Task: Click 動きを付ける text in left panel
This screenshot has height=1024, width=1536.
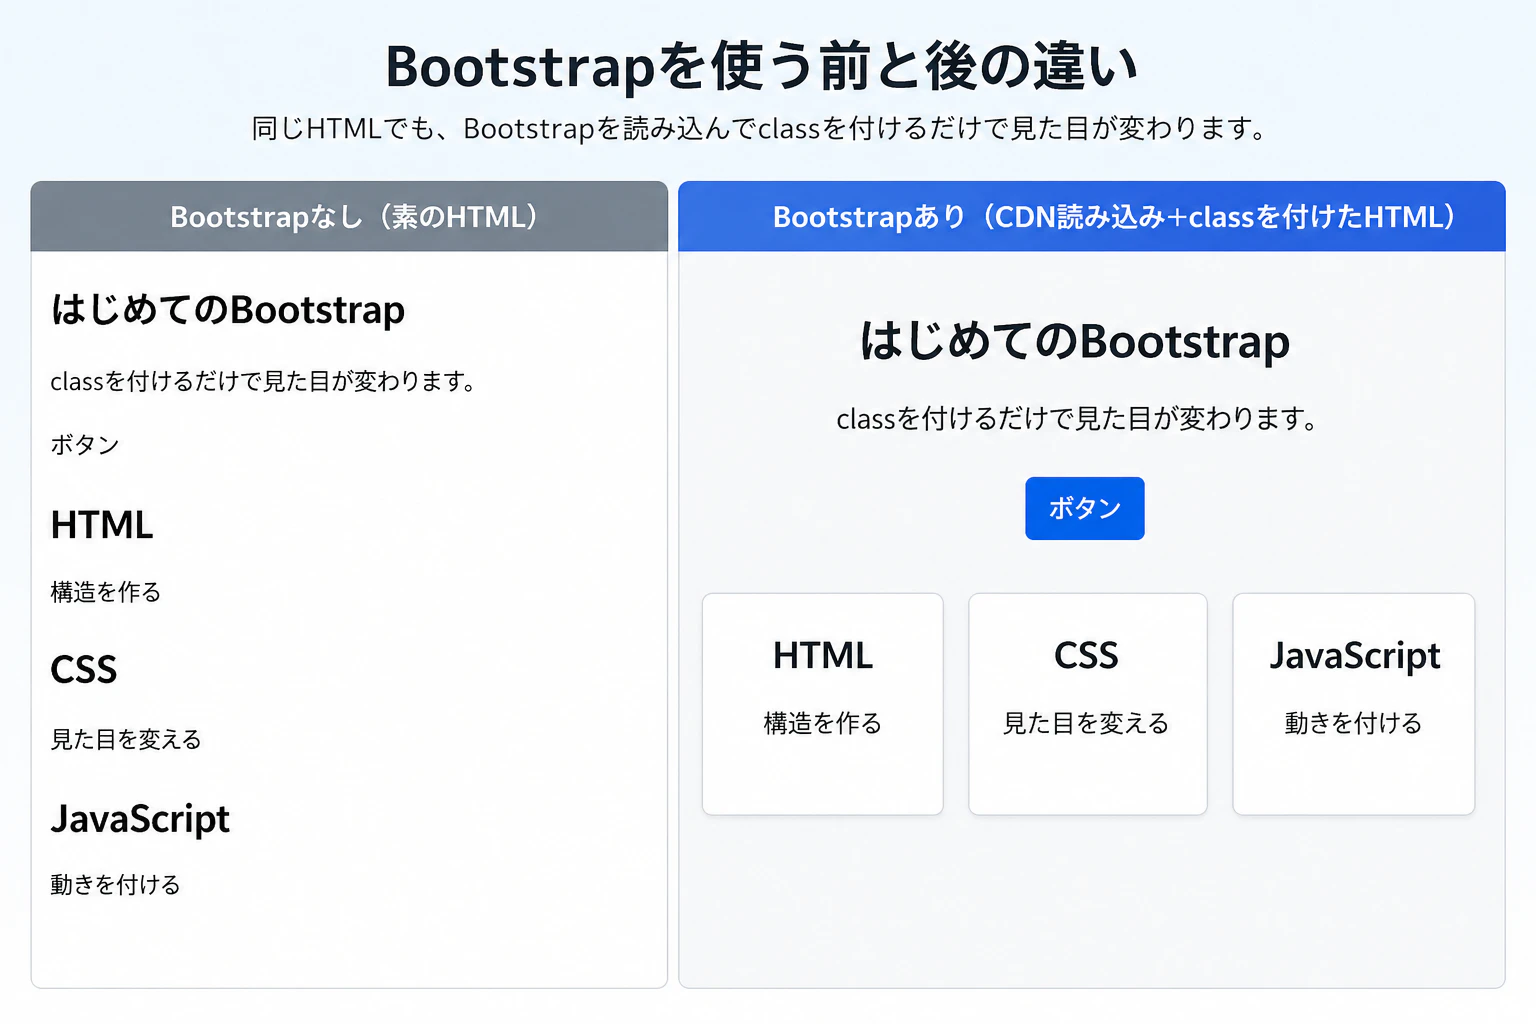Action: pyautogui.click(x=116, y=884)
